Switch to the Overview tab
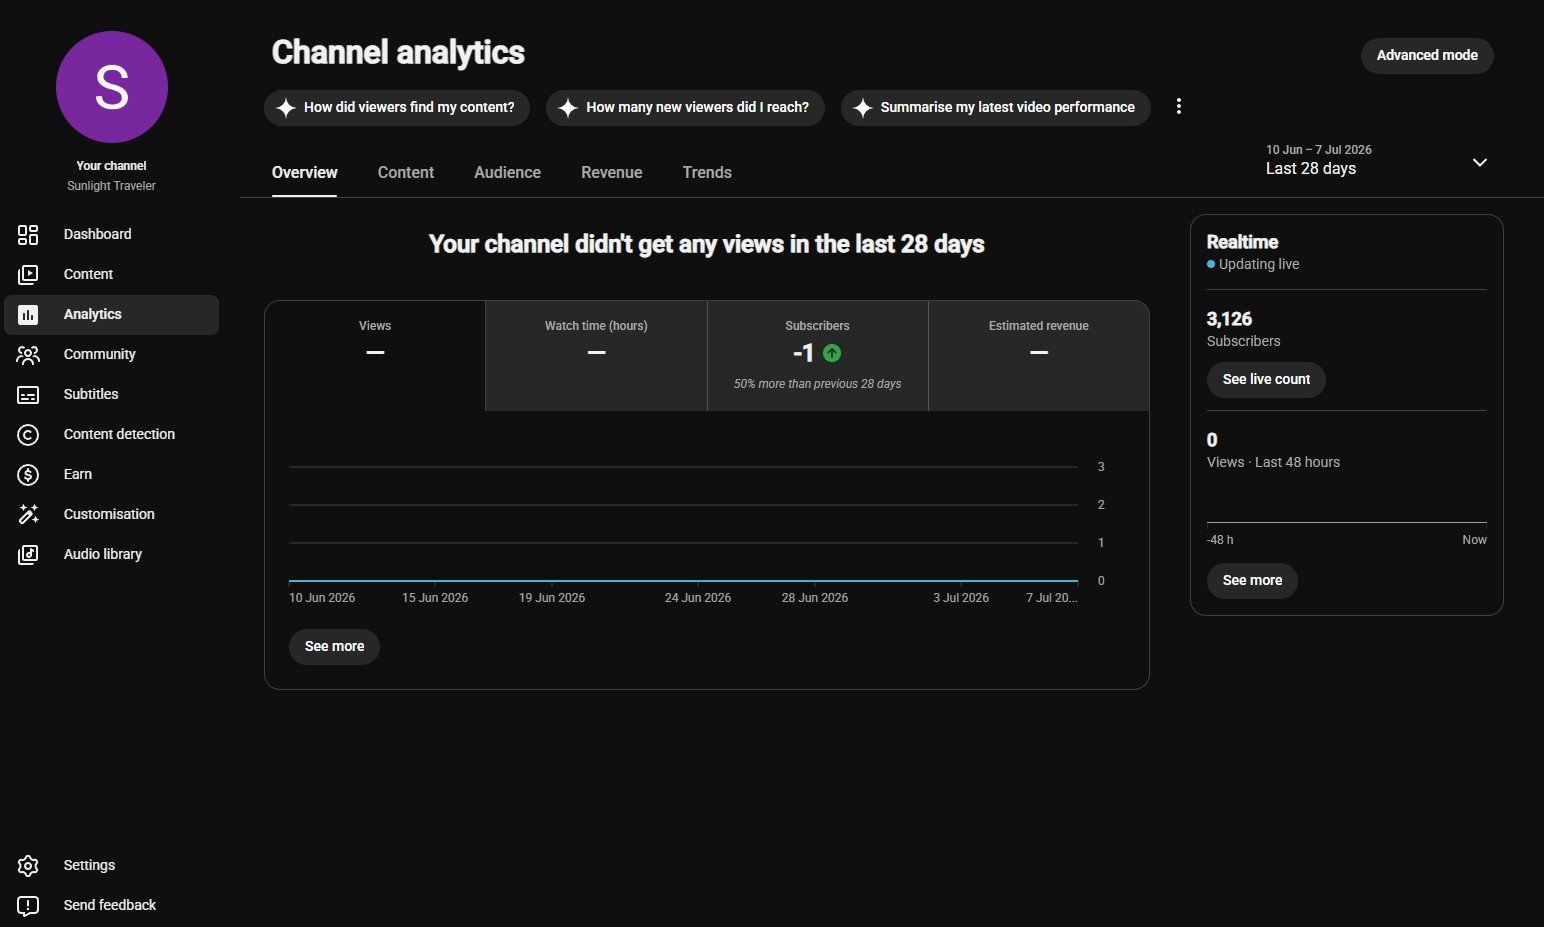This screenshot has width=1544, height=927. pyautogui.click(x=304, y=172)
